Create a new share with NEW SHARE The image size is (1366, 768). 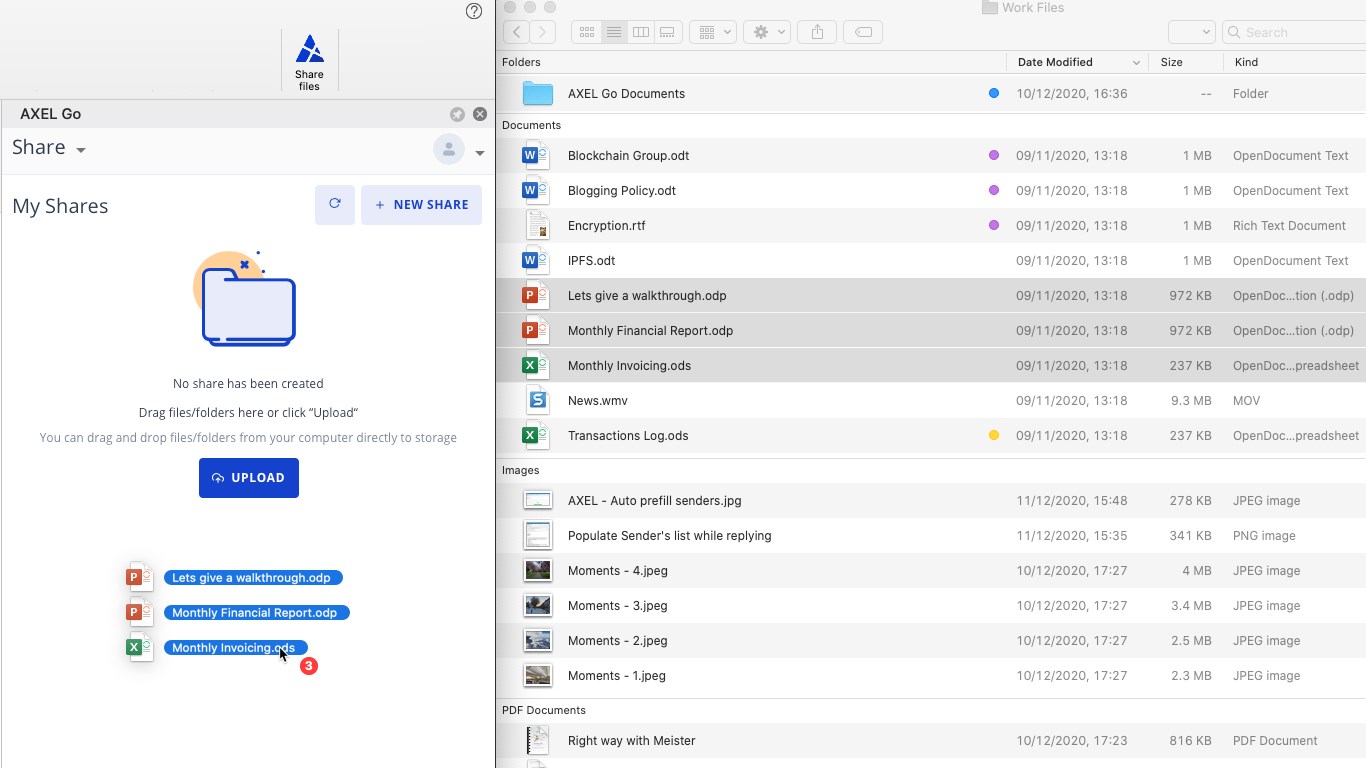point(421,204)
